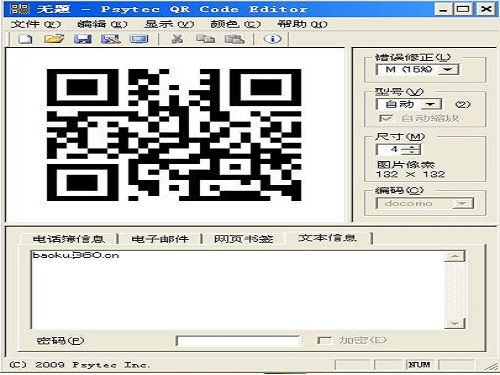Click the Save as image toolbar icon
Screen dimensions: 500x375
point(111,39)
